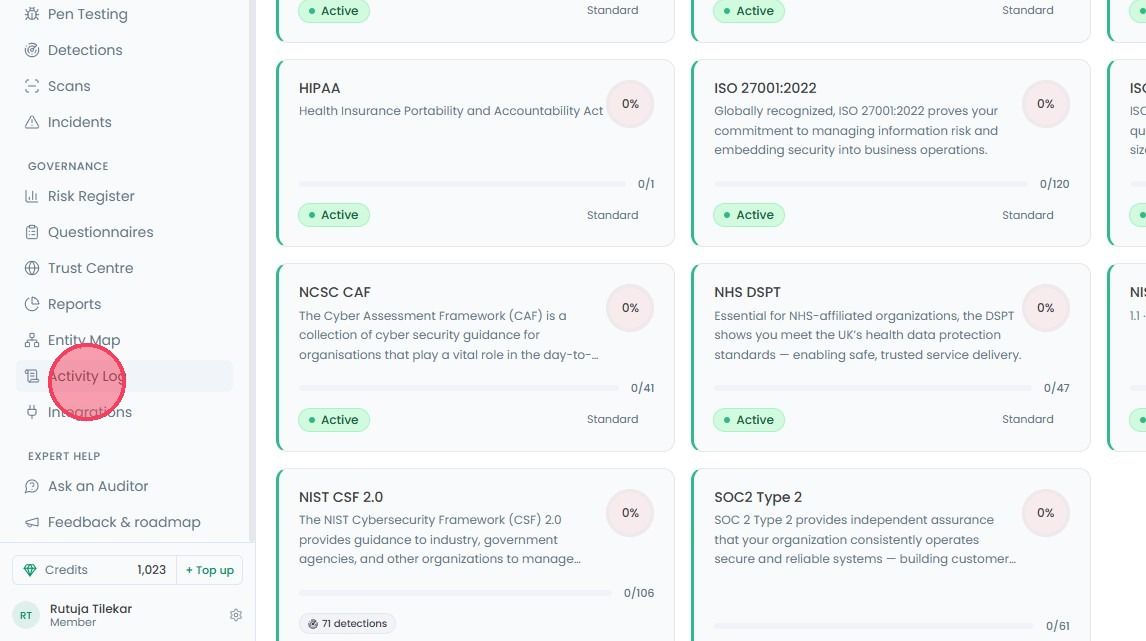Viewport: 1146px width, 641px height.
Task: Open Feedback & roadmap link
Action: tap(124, 522)
